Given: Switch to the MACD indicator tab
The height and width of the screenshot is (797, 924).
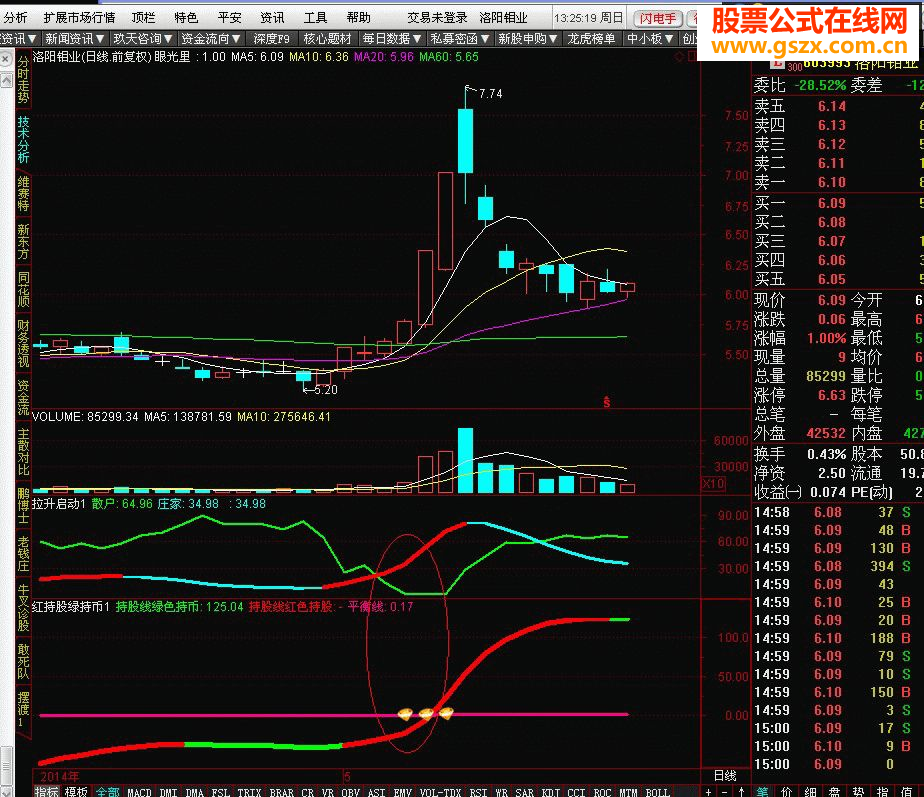Looking at the screenshot, I should click(x=139, y=792).
